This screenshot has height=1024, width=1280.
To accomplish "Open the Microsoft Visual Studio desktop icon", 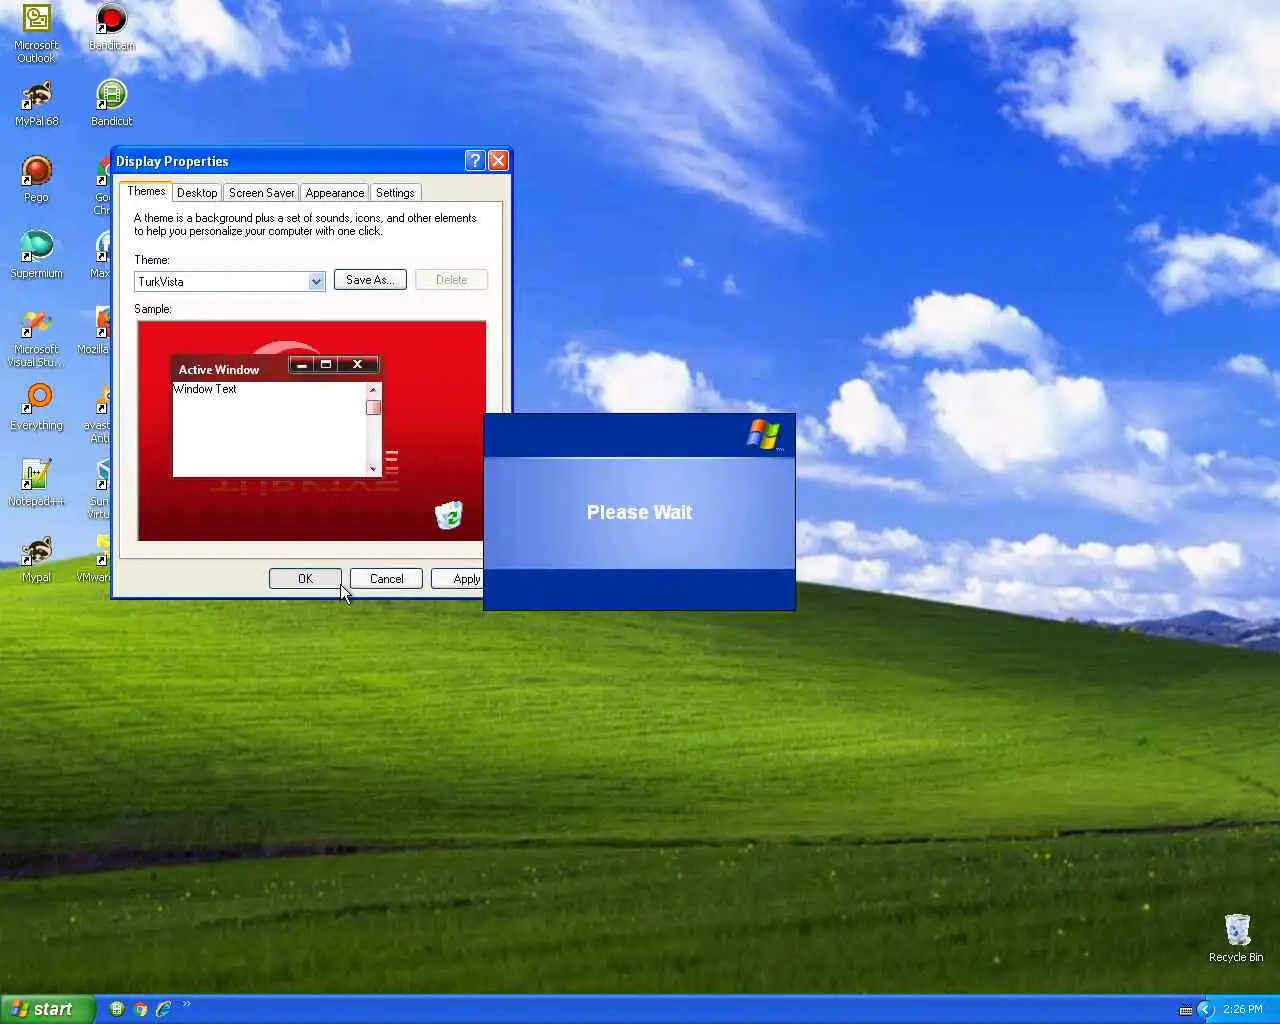I will point(36,338).
